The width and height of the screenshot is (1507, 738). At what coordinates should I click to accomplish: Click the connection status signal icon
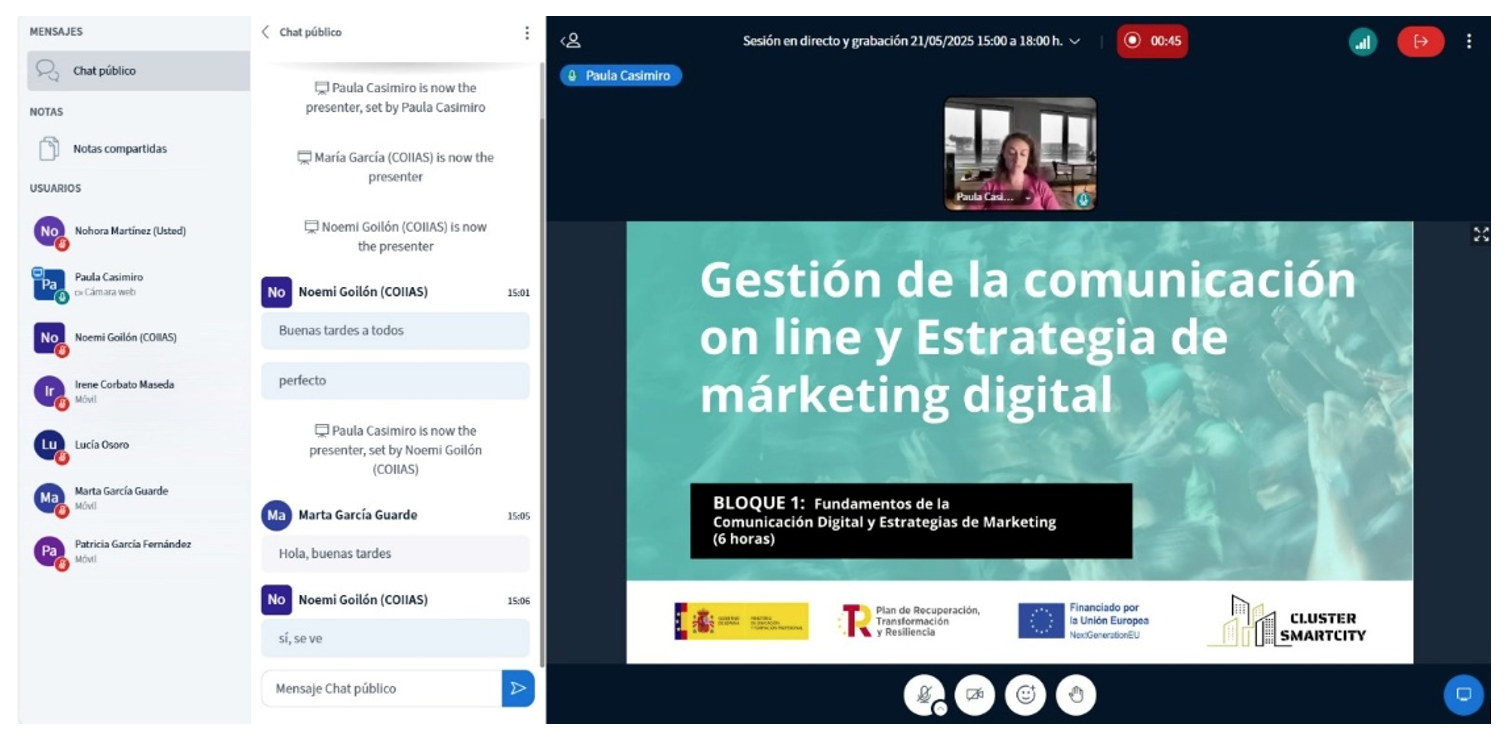pyautogui.click(x=1361, y=42)
